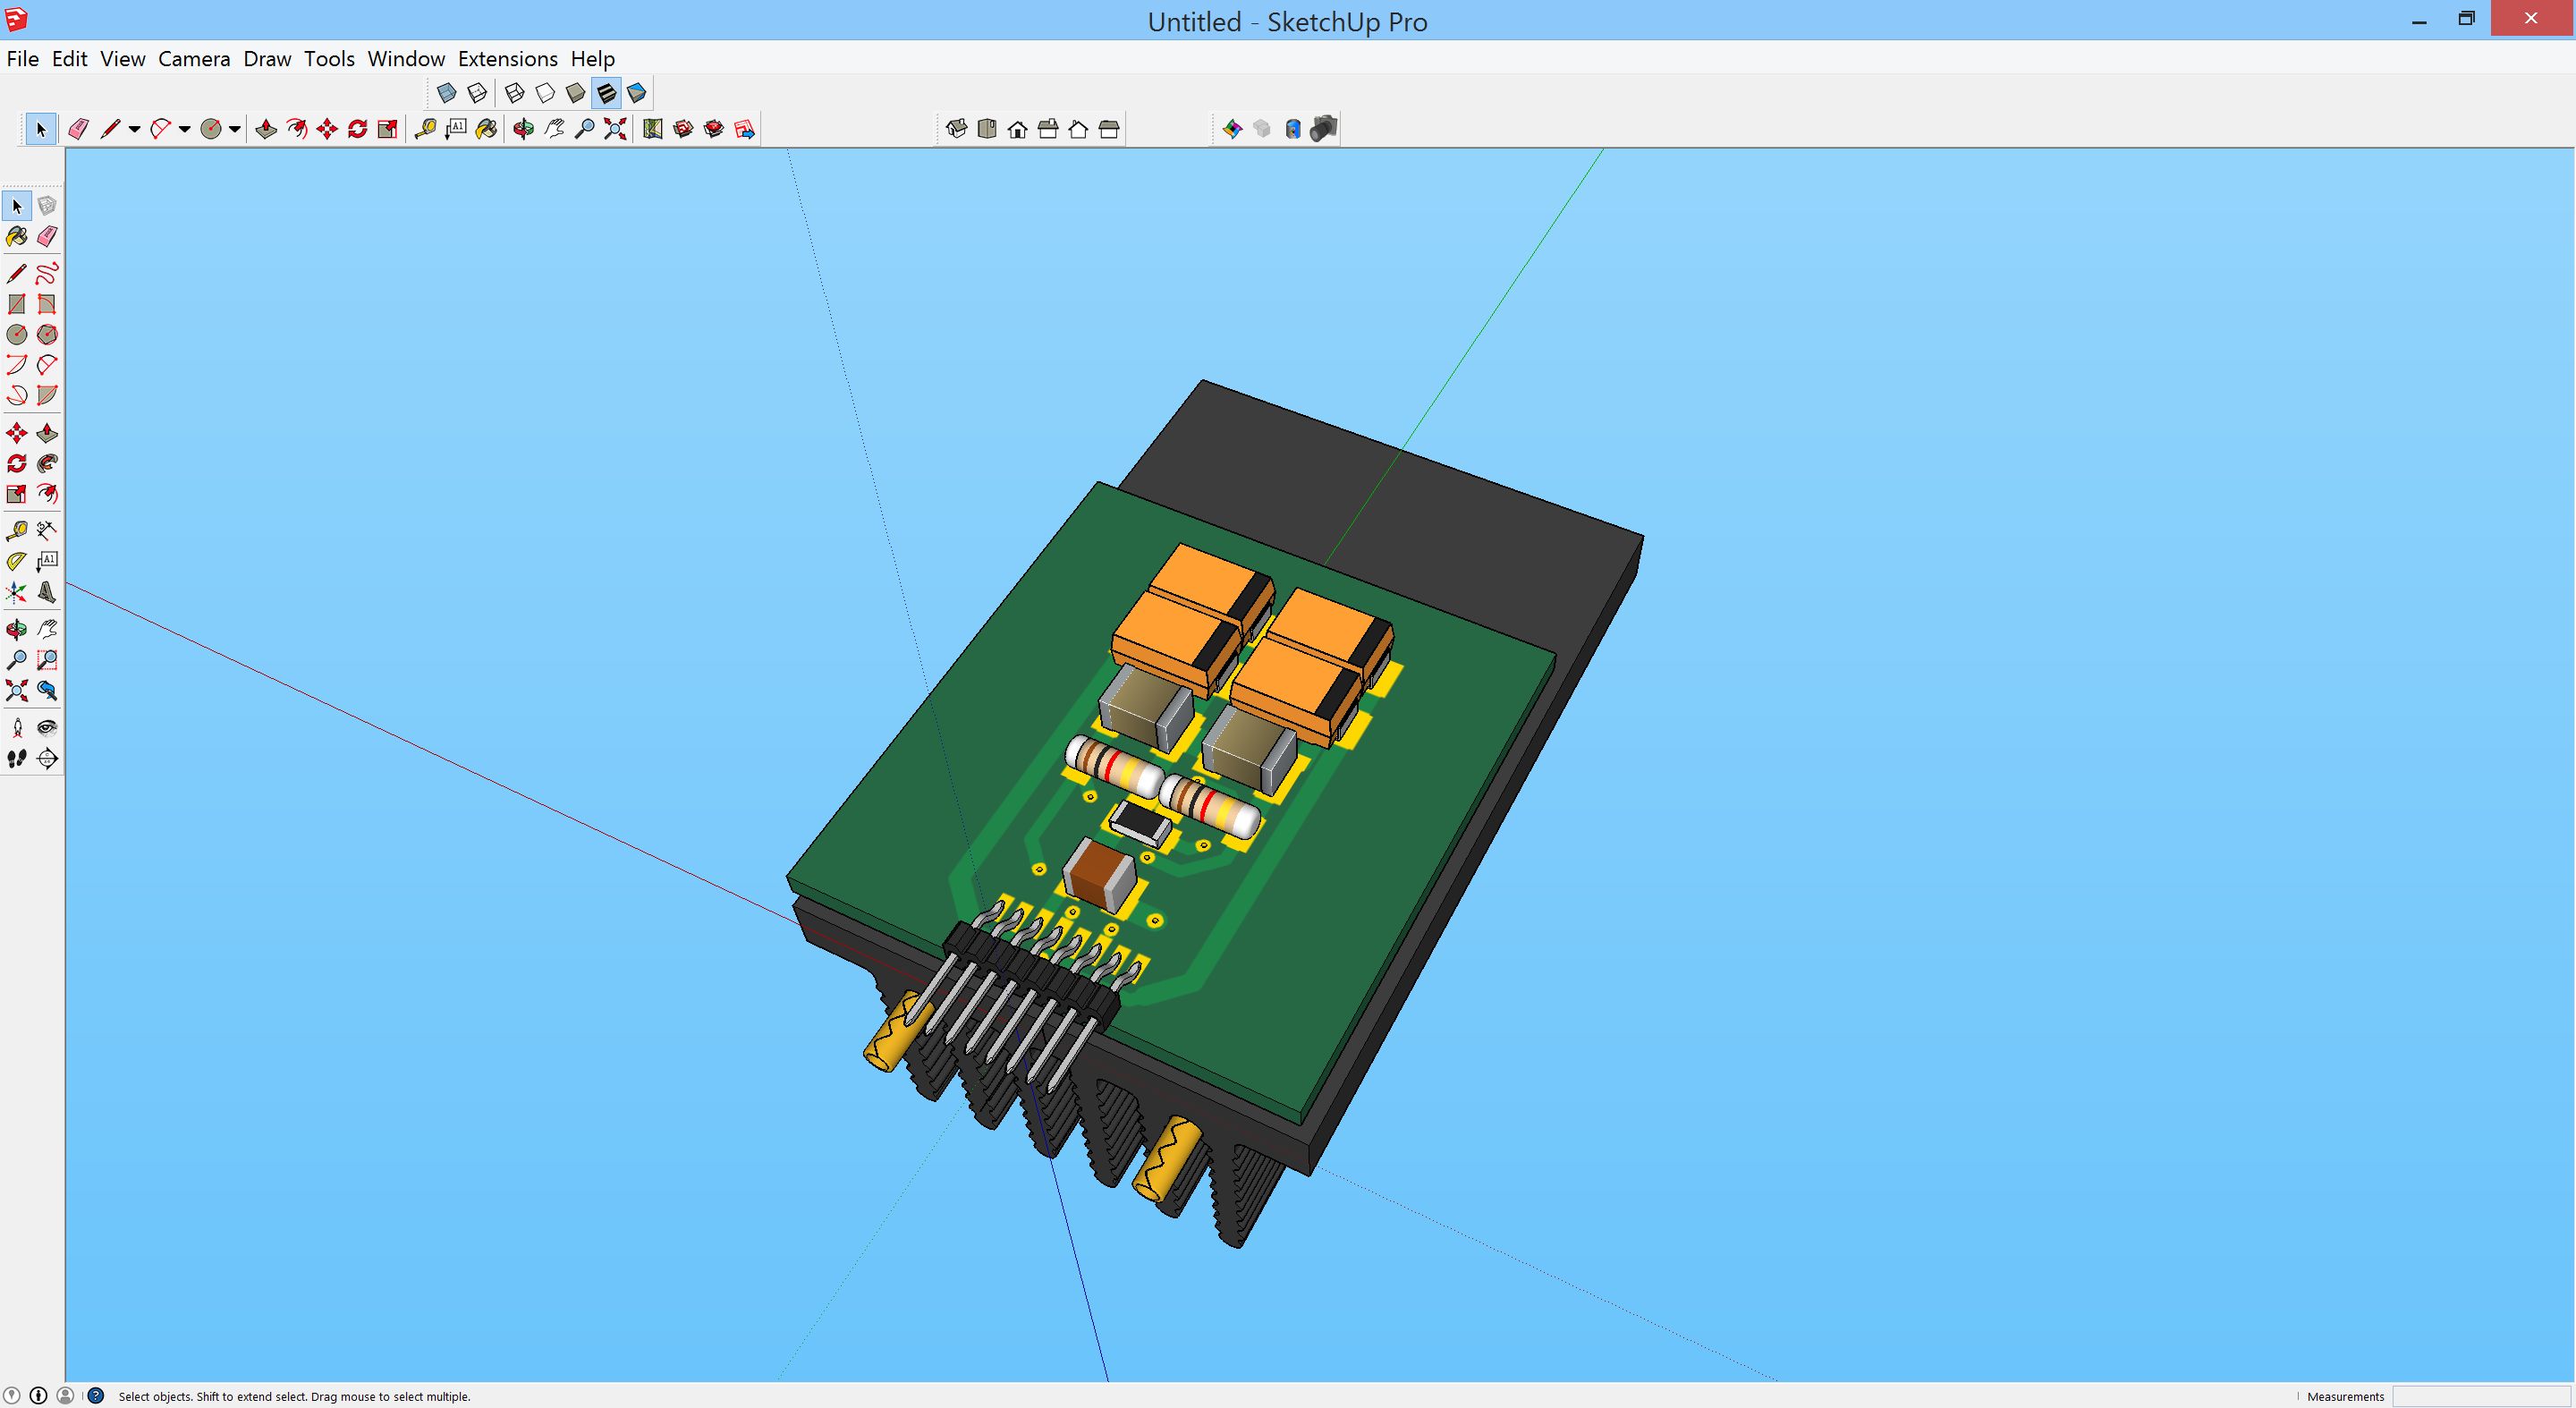Activate the Follow Me tool
Image resolution: width=2576 pixels, height=1408 pixels.
click(x=46, y=464)
